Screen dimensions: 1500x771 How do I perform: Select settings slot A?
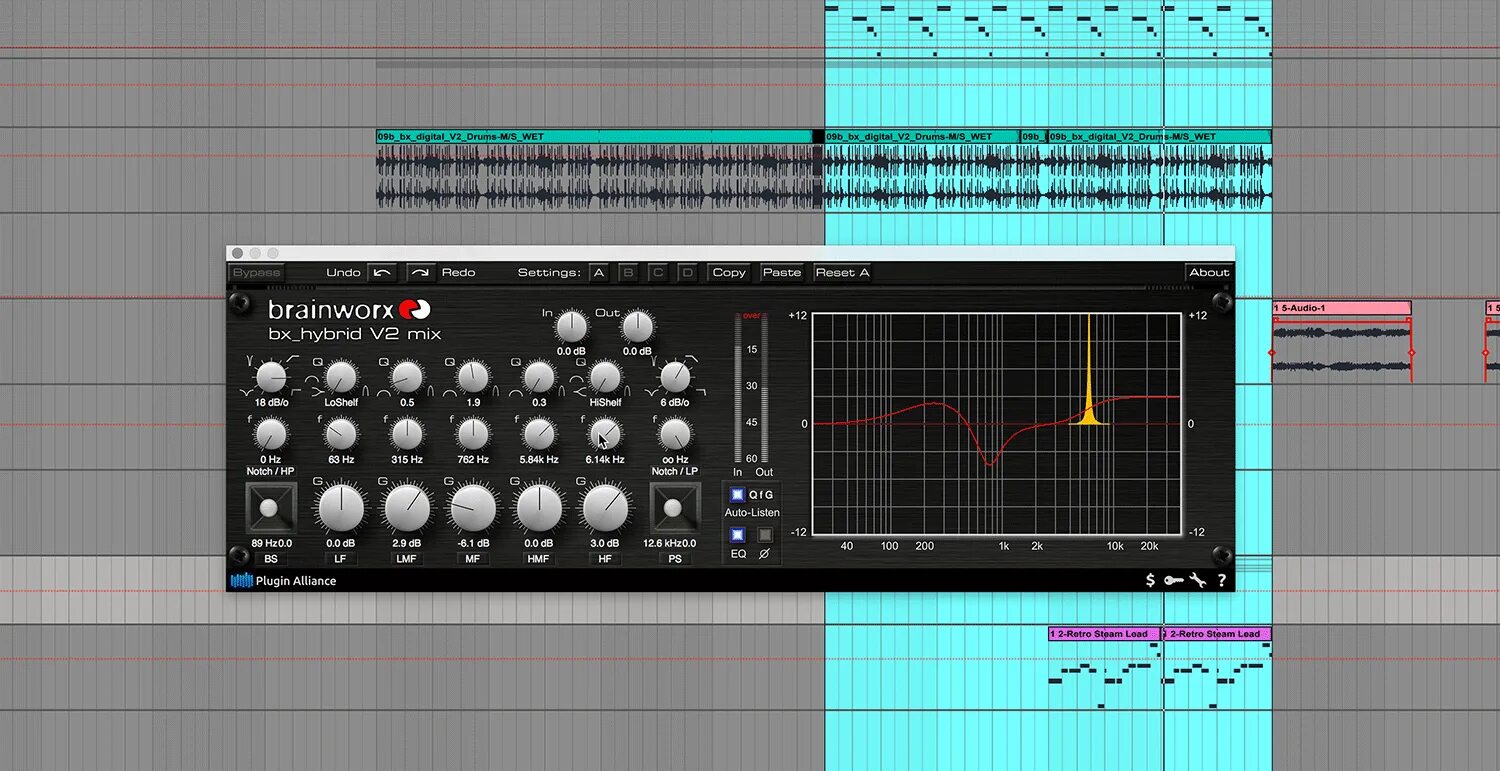point(598,272)
